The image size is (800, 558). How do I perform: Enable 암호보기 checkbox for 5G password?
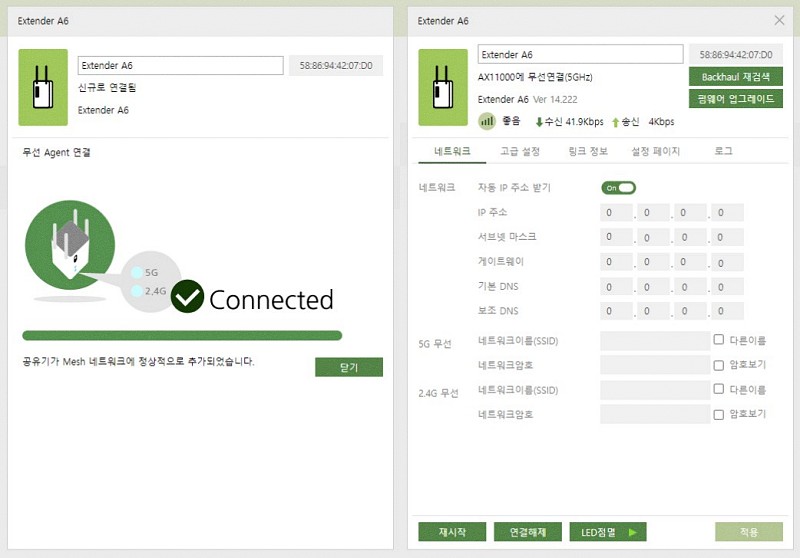[x=718, y=365]
